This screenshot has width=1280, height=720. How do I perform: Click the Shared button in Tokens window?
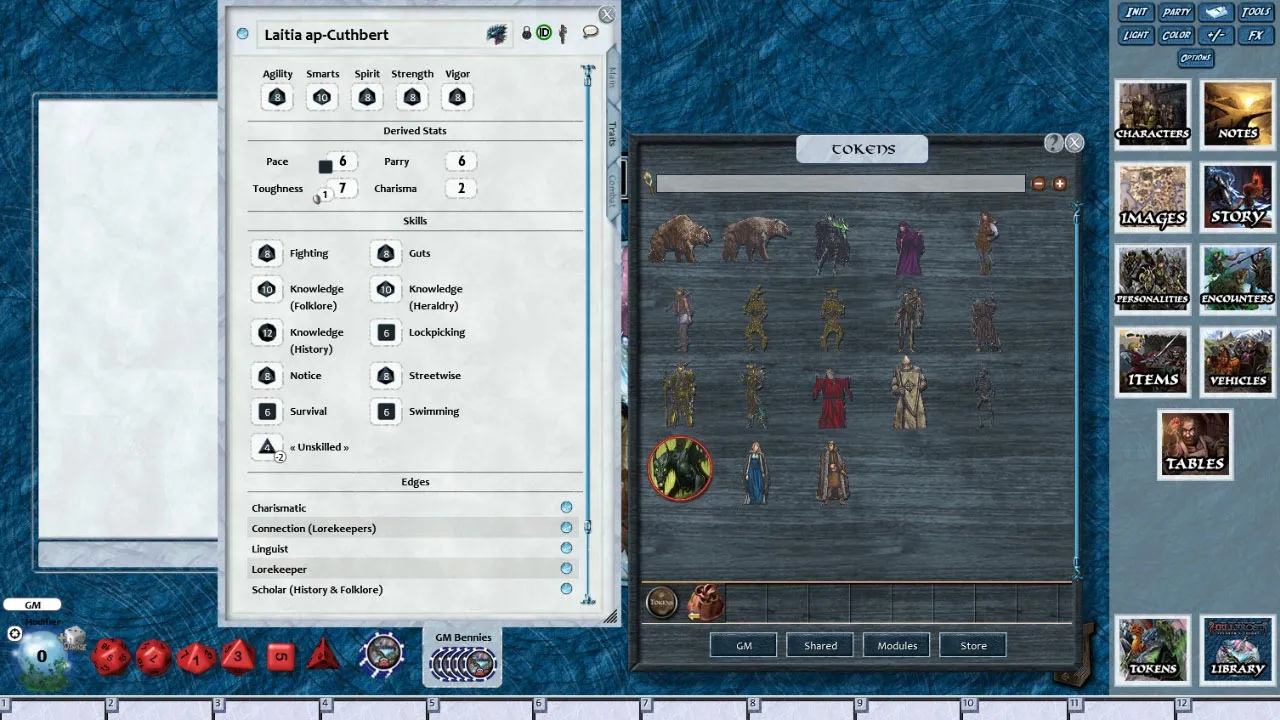(x=820, y=645)
